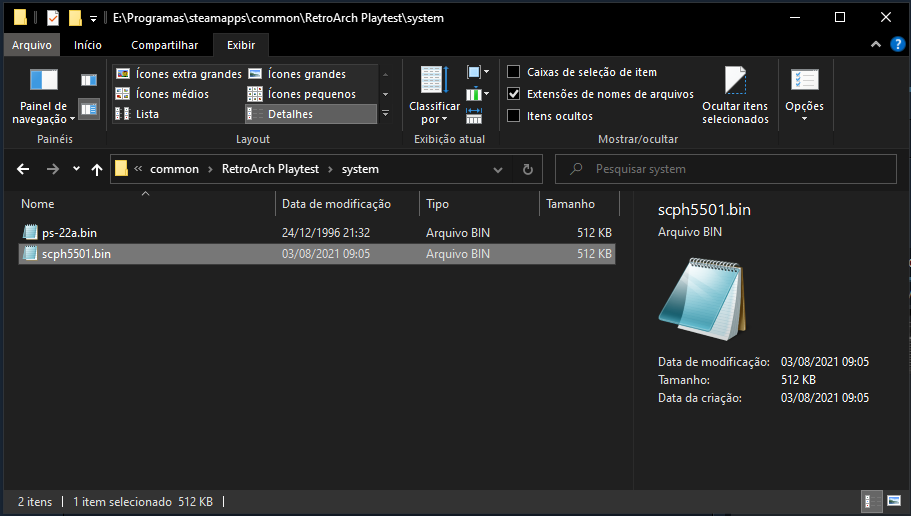This screenshot has width=911, height=516.
Task: Go forward with the right arrow
Action: tap(53, 169)
